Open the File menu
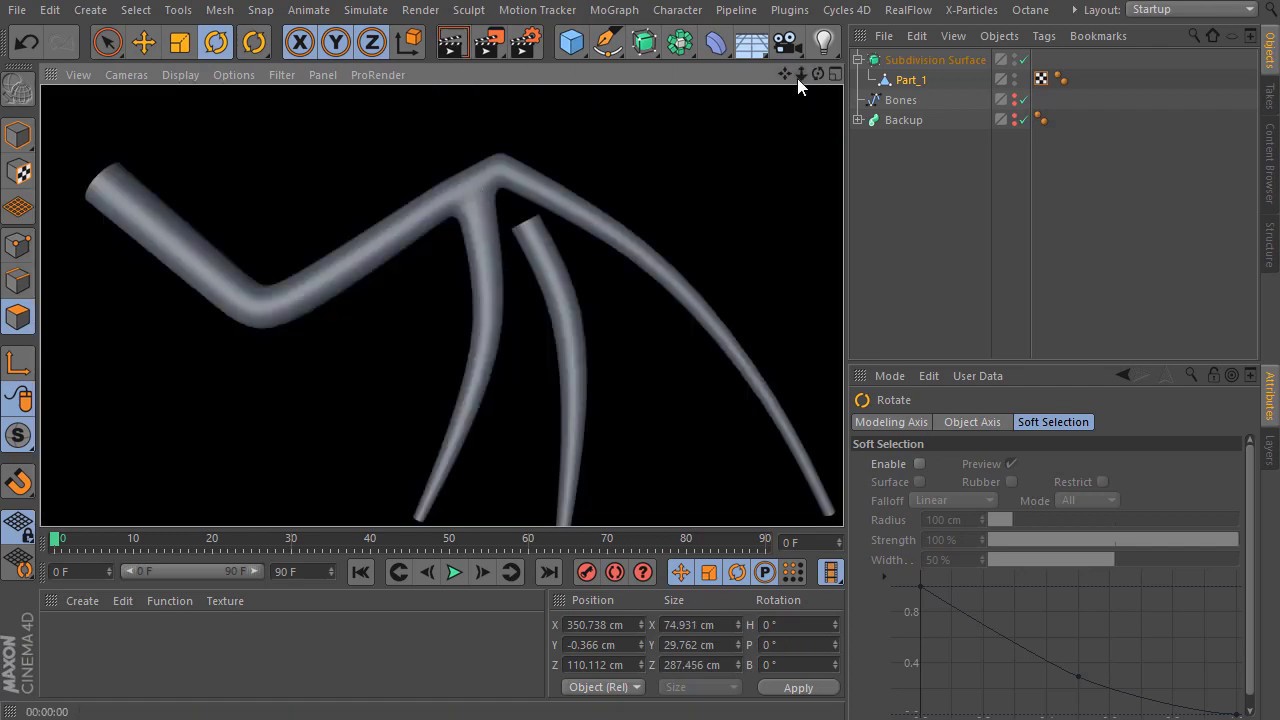 (x=17, y=10)
